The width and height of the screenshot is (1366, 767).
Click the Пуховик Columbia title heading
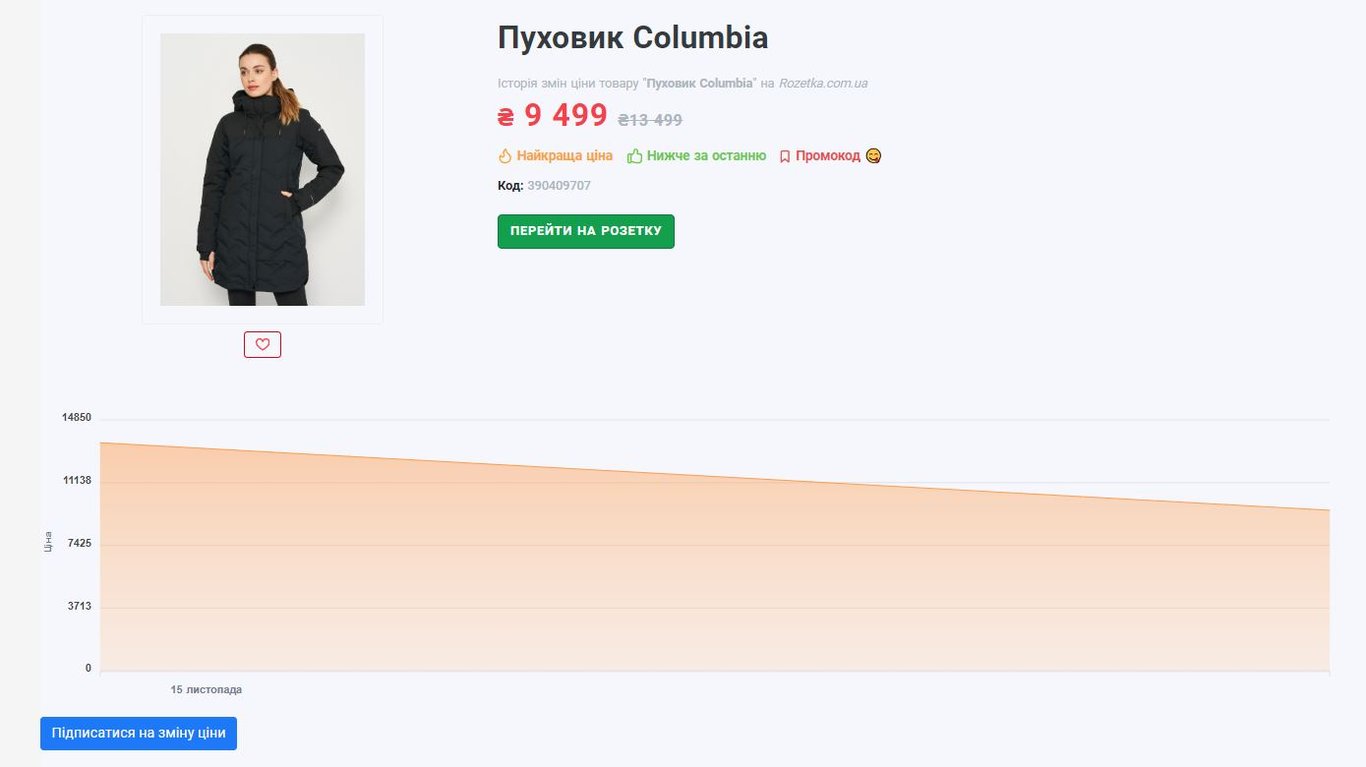632,38
